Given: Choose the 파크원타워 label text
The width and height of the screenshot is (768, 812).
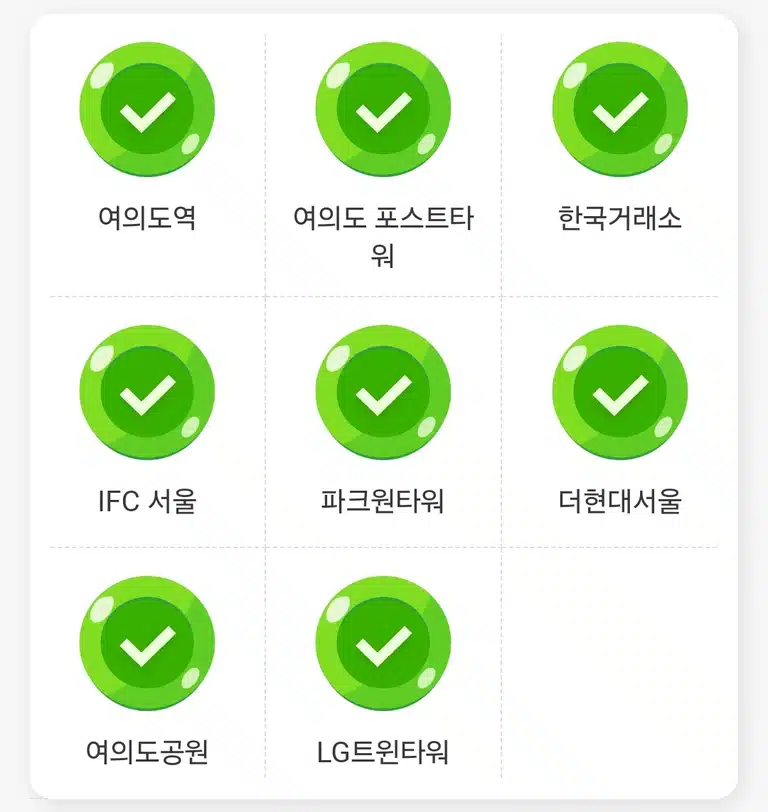Looking at the screenshot, I should [x=383, y=501].
